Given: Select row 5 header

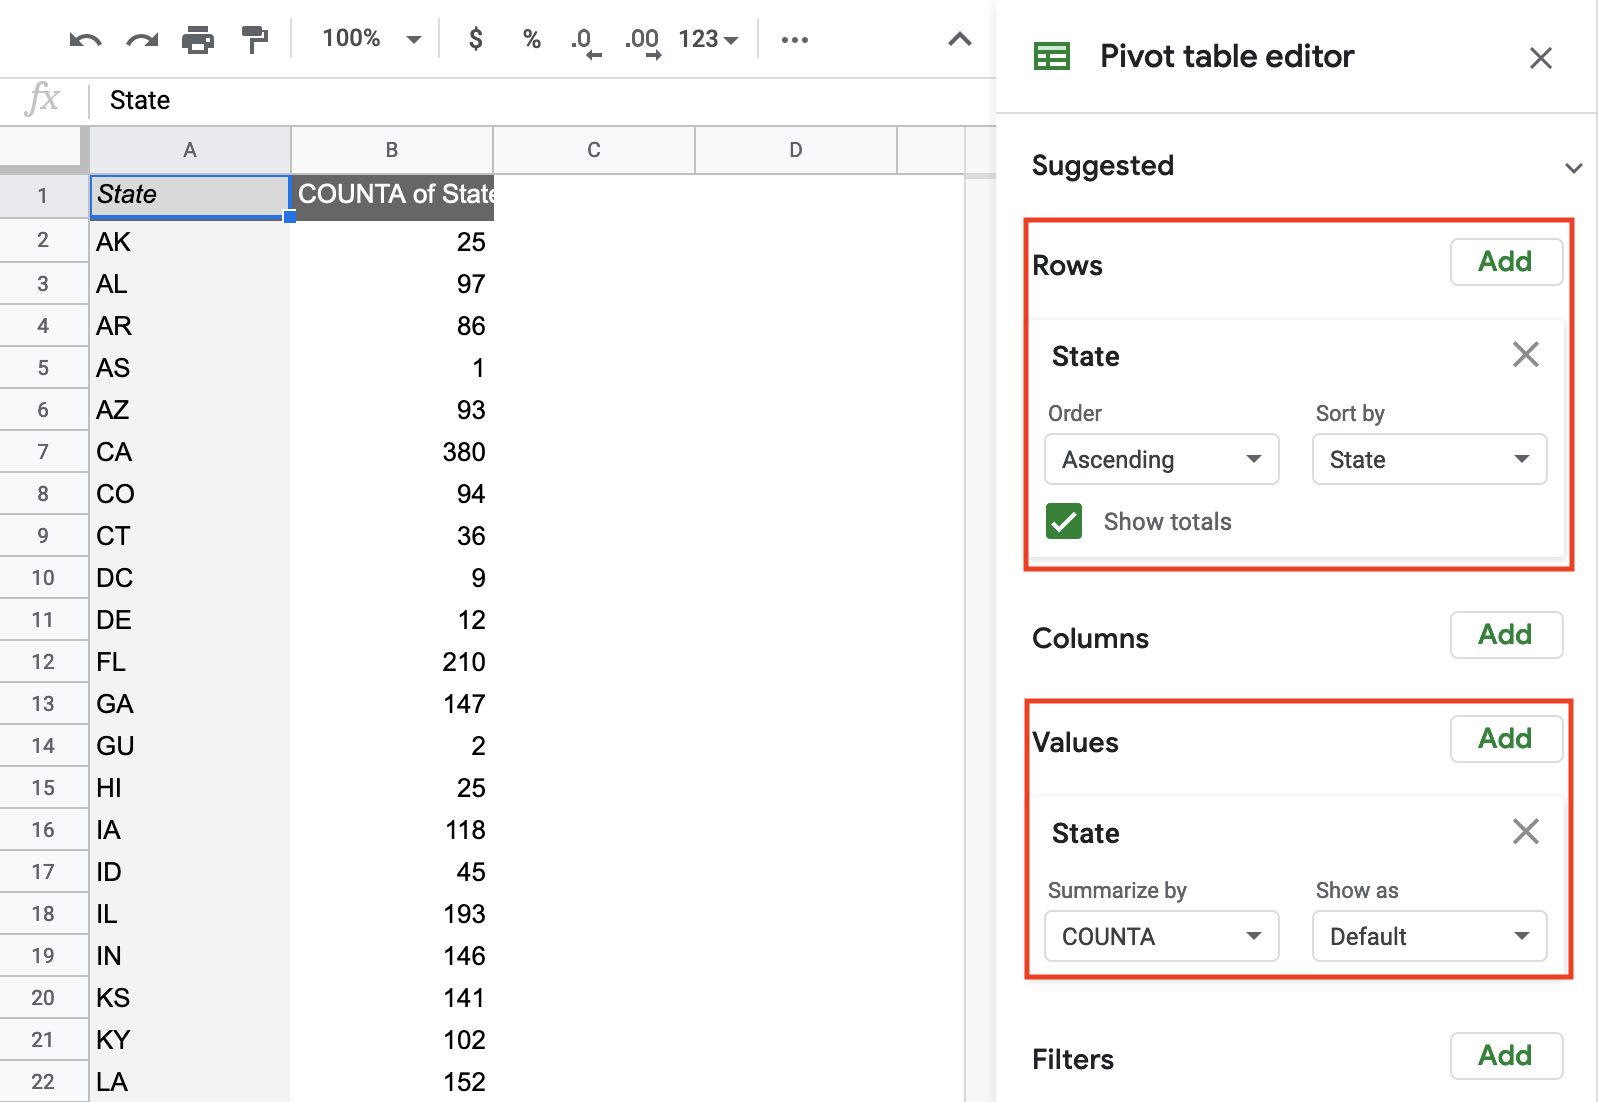Looking at the screenshot, I should (44, 368).
